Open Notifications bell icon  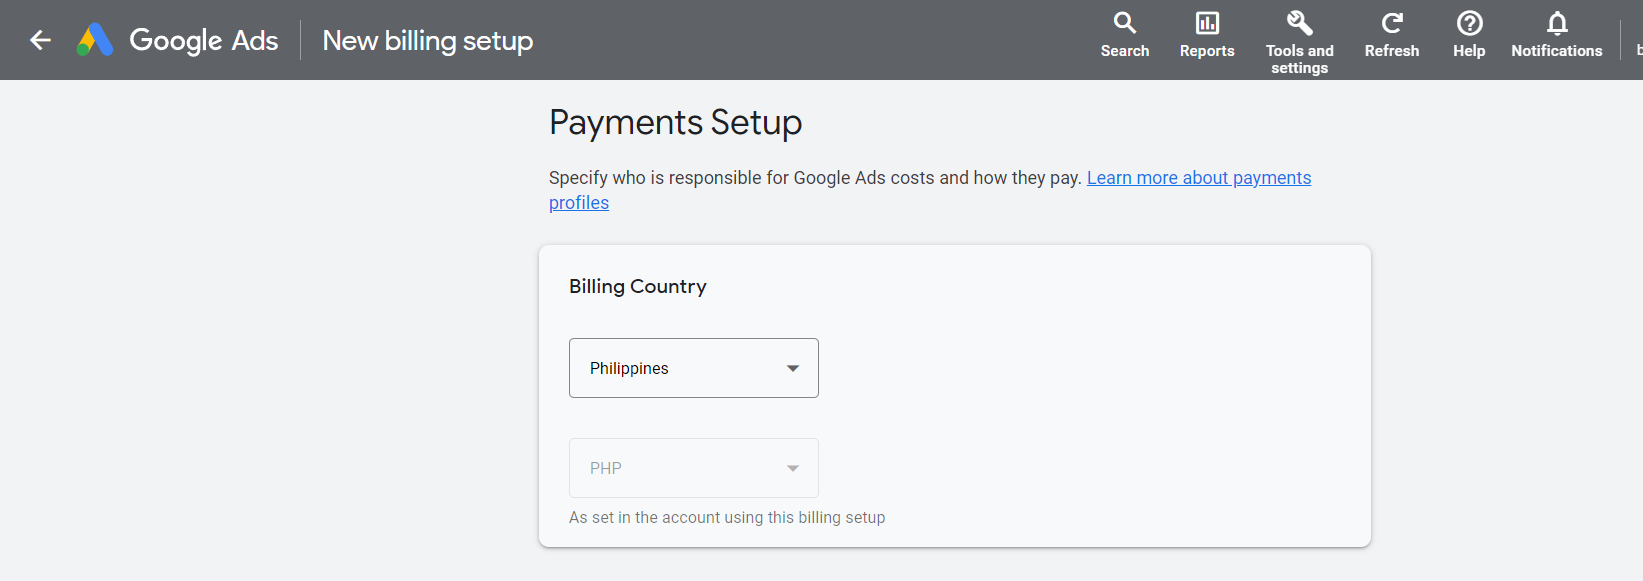click(x=1557, y=22)
